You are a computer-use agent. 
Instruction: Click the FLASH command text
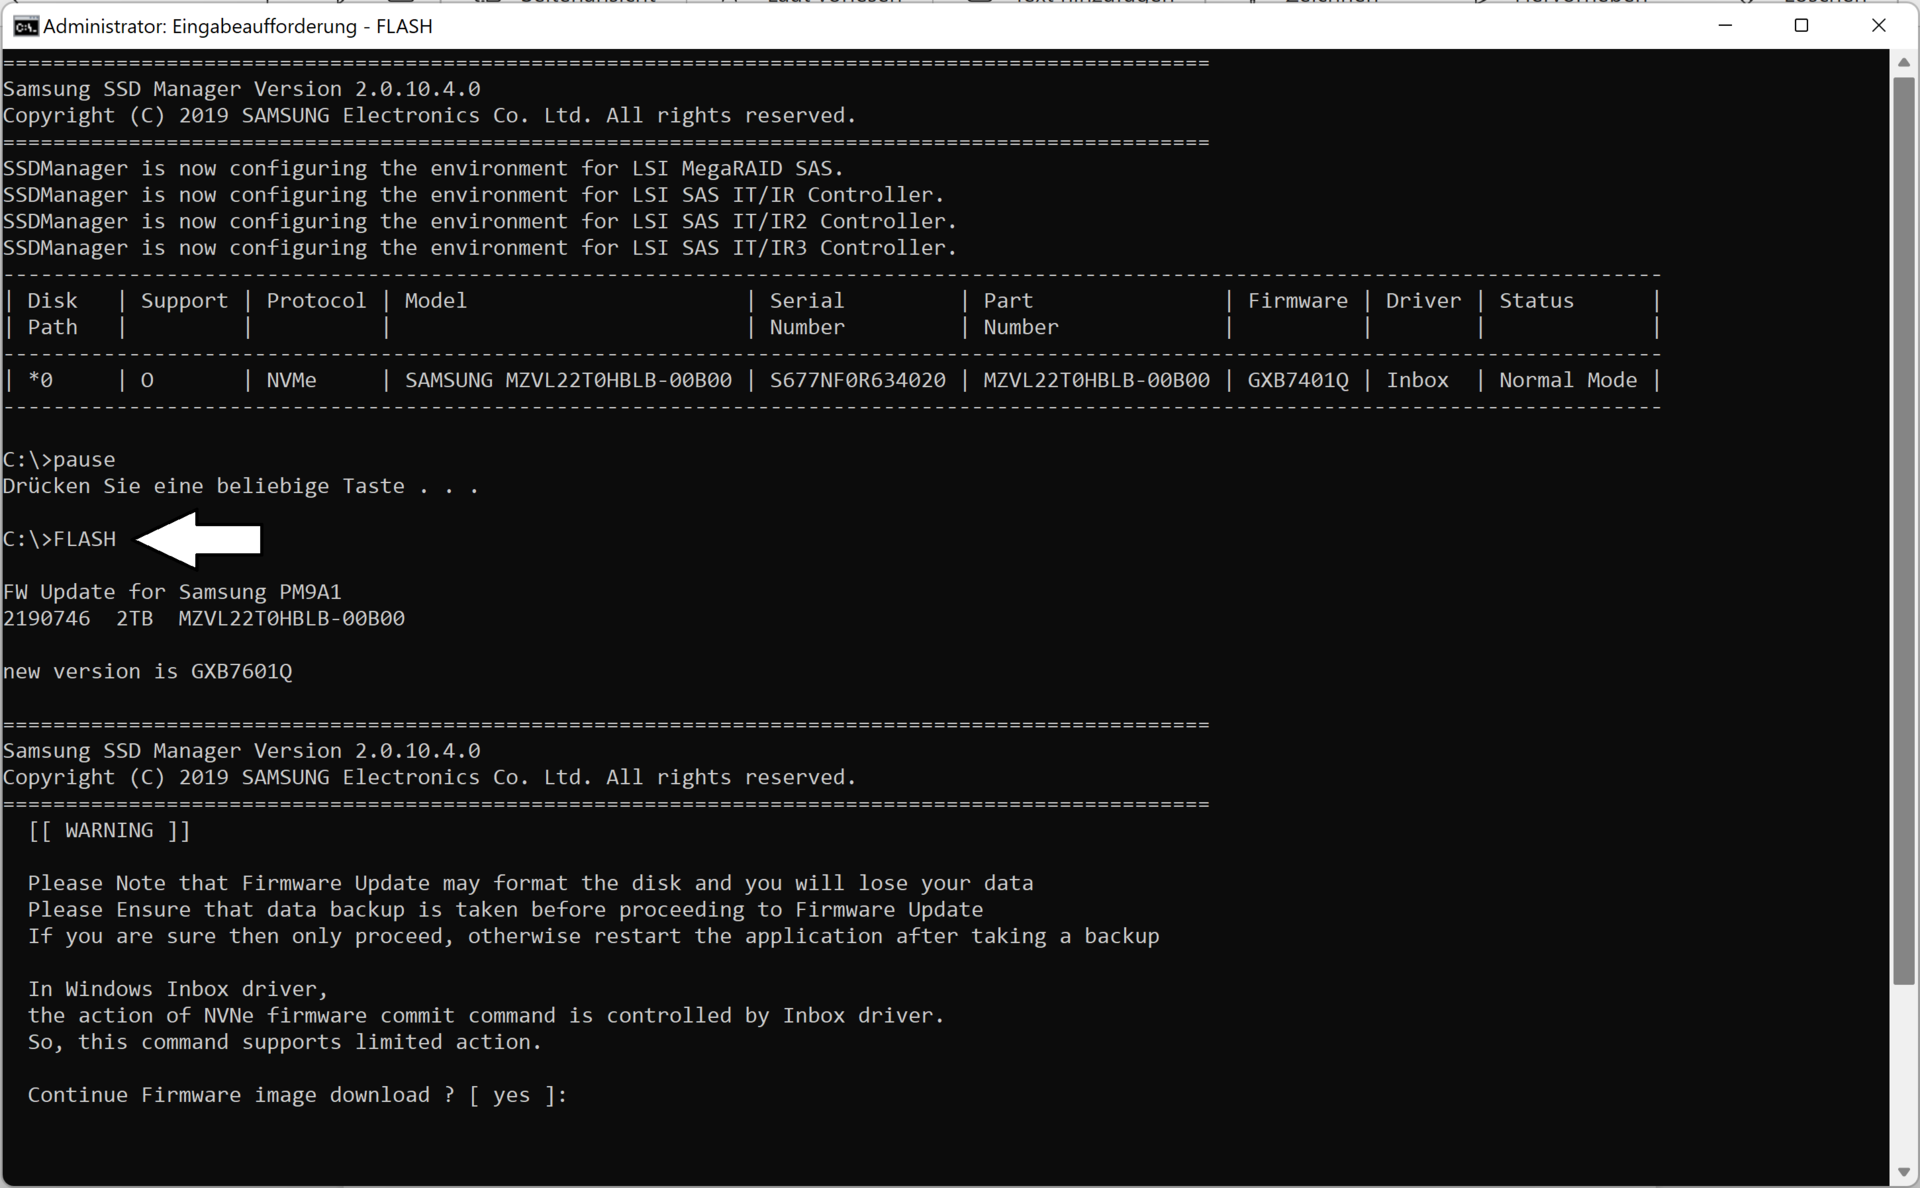(85, 539)
